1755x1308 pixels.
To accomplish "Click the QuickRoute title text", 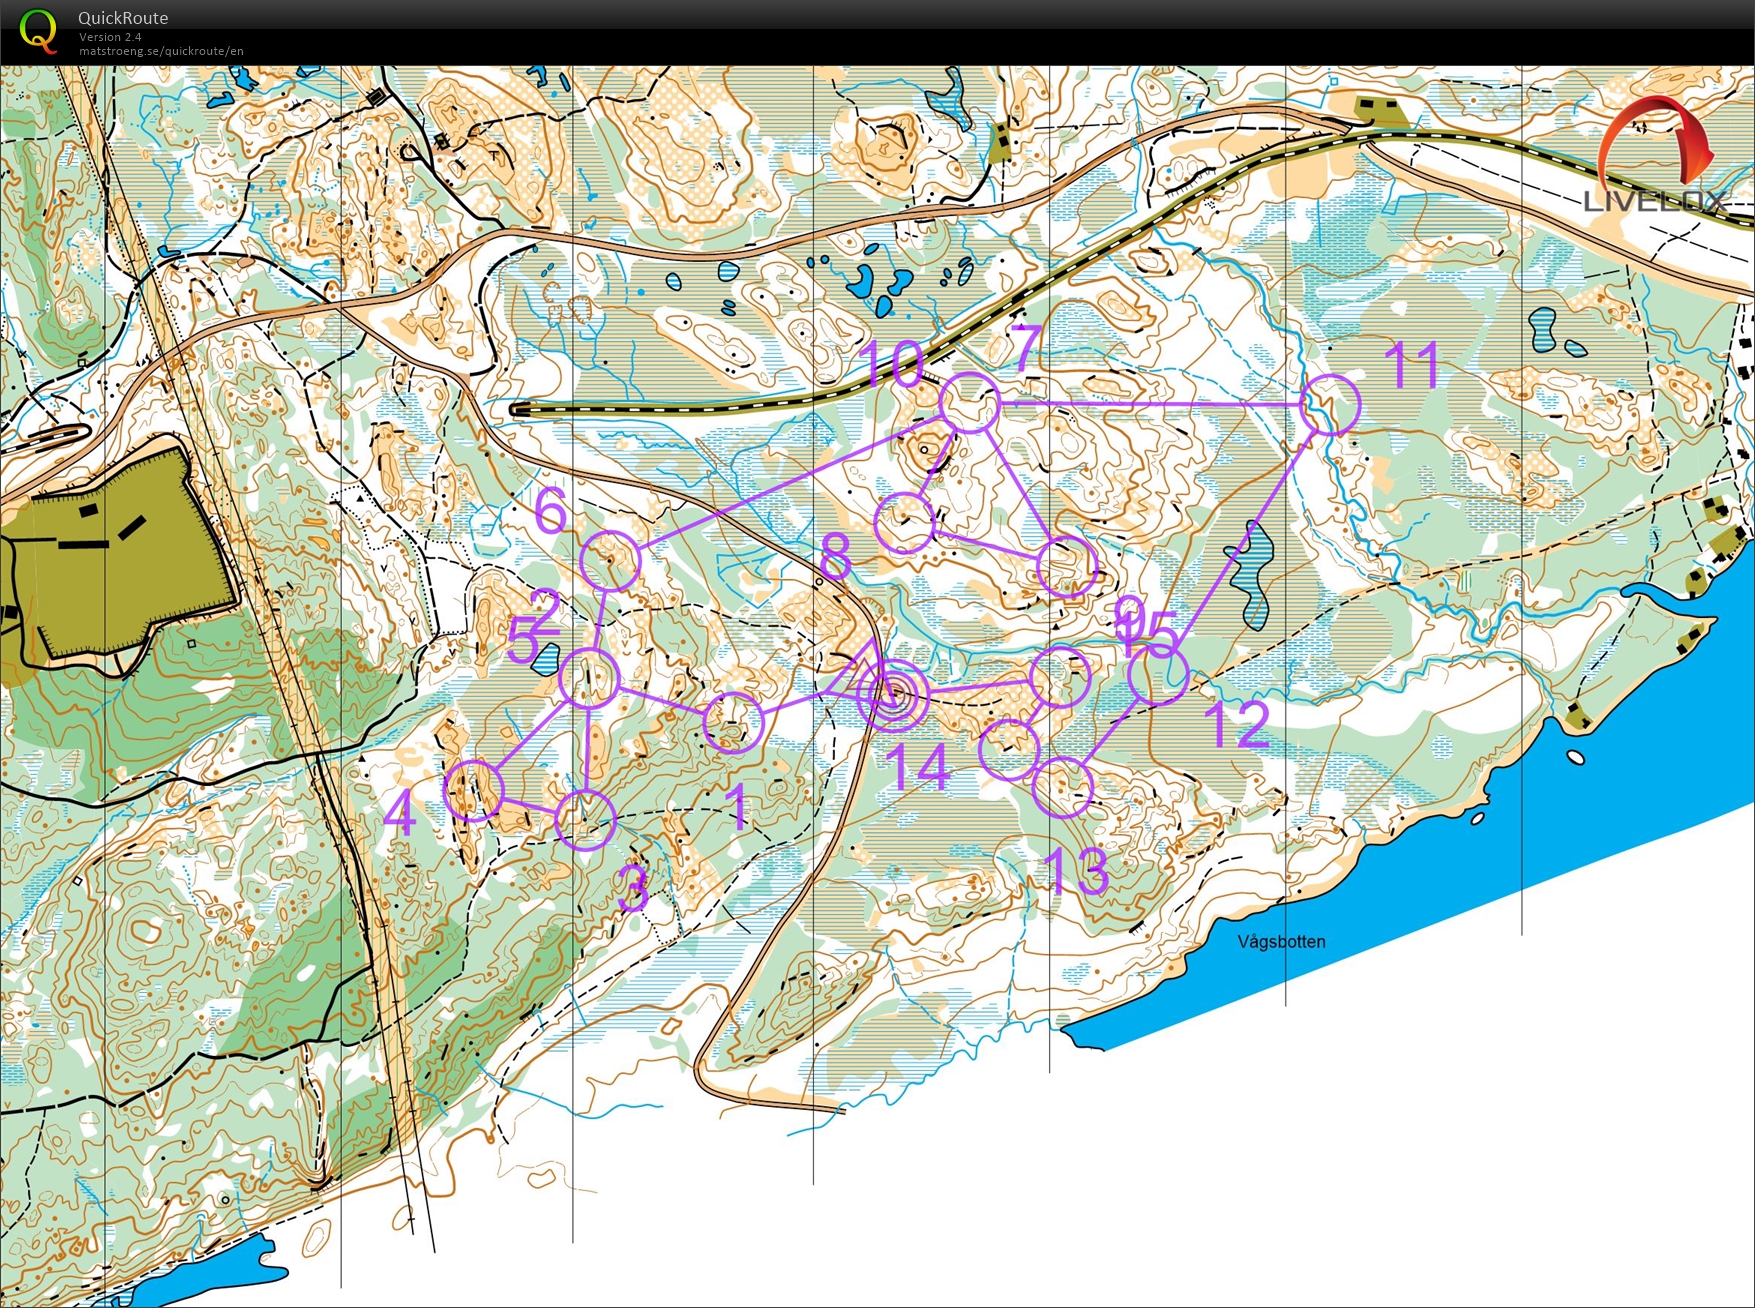I will pyautogui.click(x=123, y=18).
